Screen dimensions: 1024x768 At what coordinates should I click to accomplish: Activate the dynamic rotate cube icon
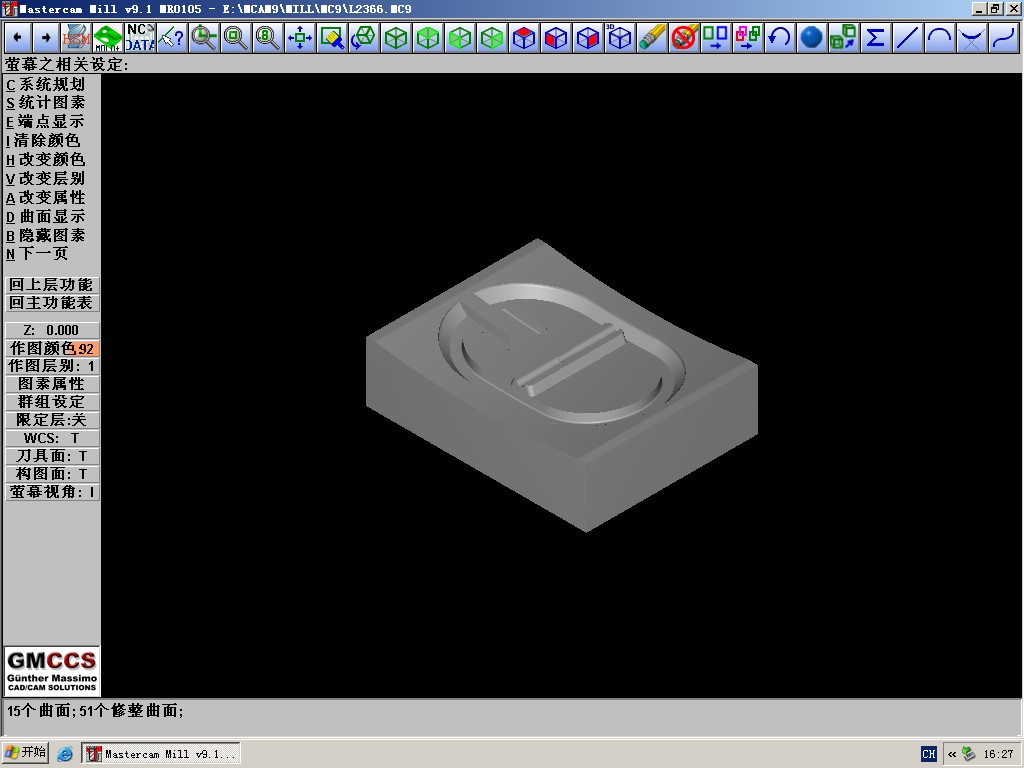[364, 38]
